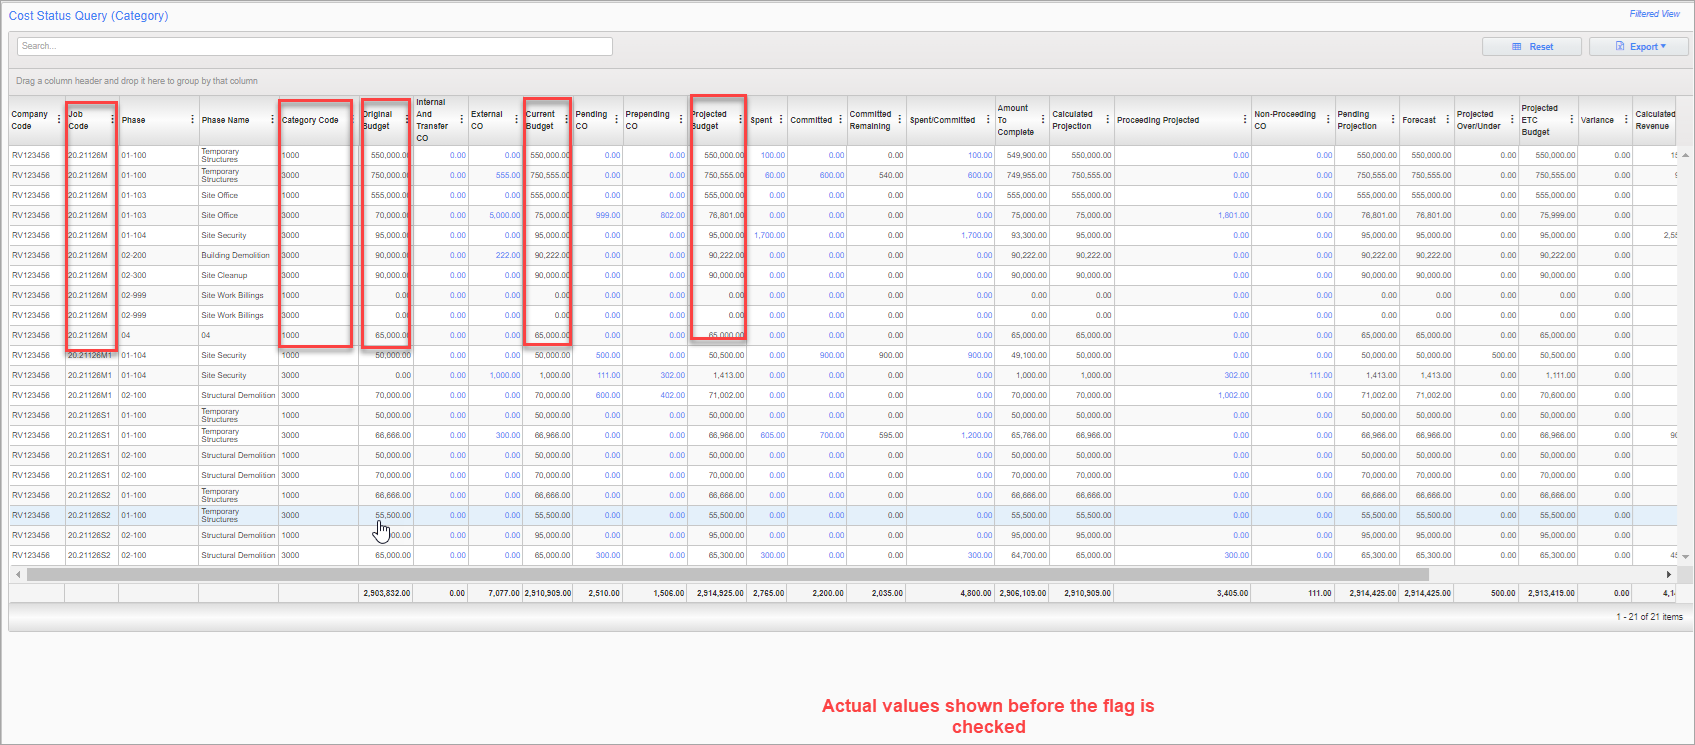
Task: Open the Forecast column menu icon
Action: pyautogui.click(x=1448, y=120)
